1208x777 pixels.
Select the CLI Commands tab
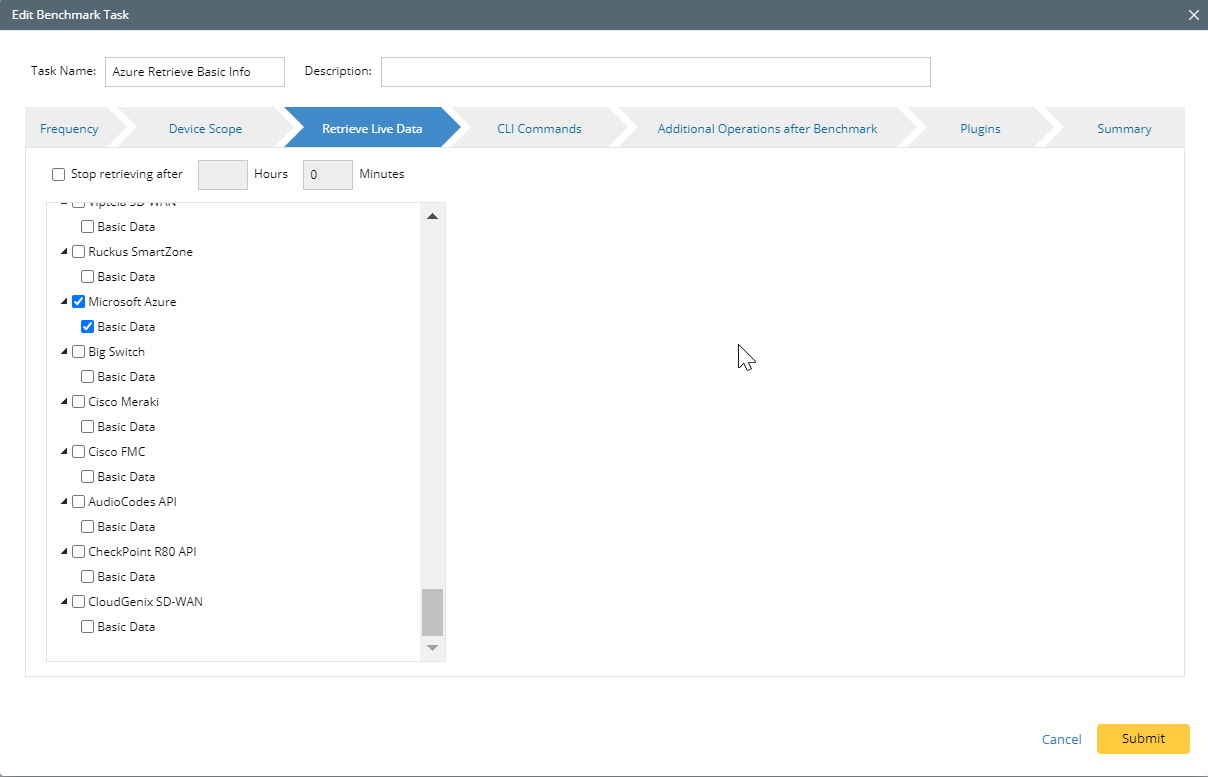click(x=539, y=128)
